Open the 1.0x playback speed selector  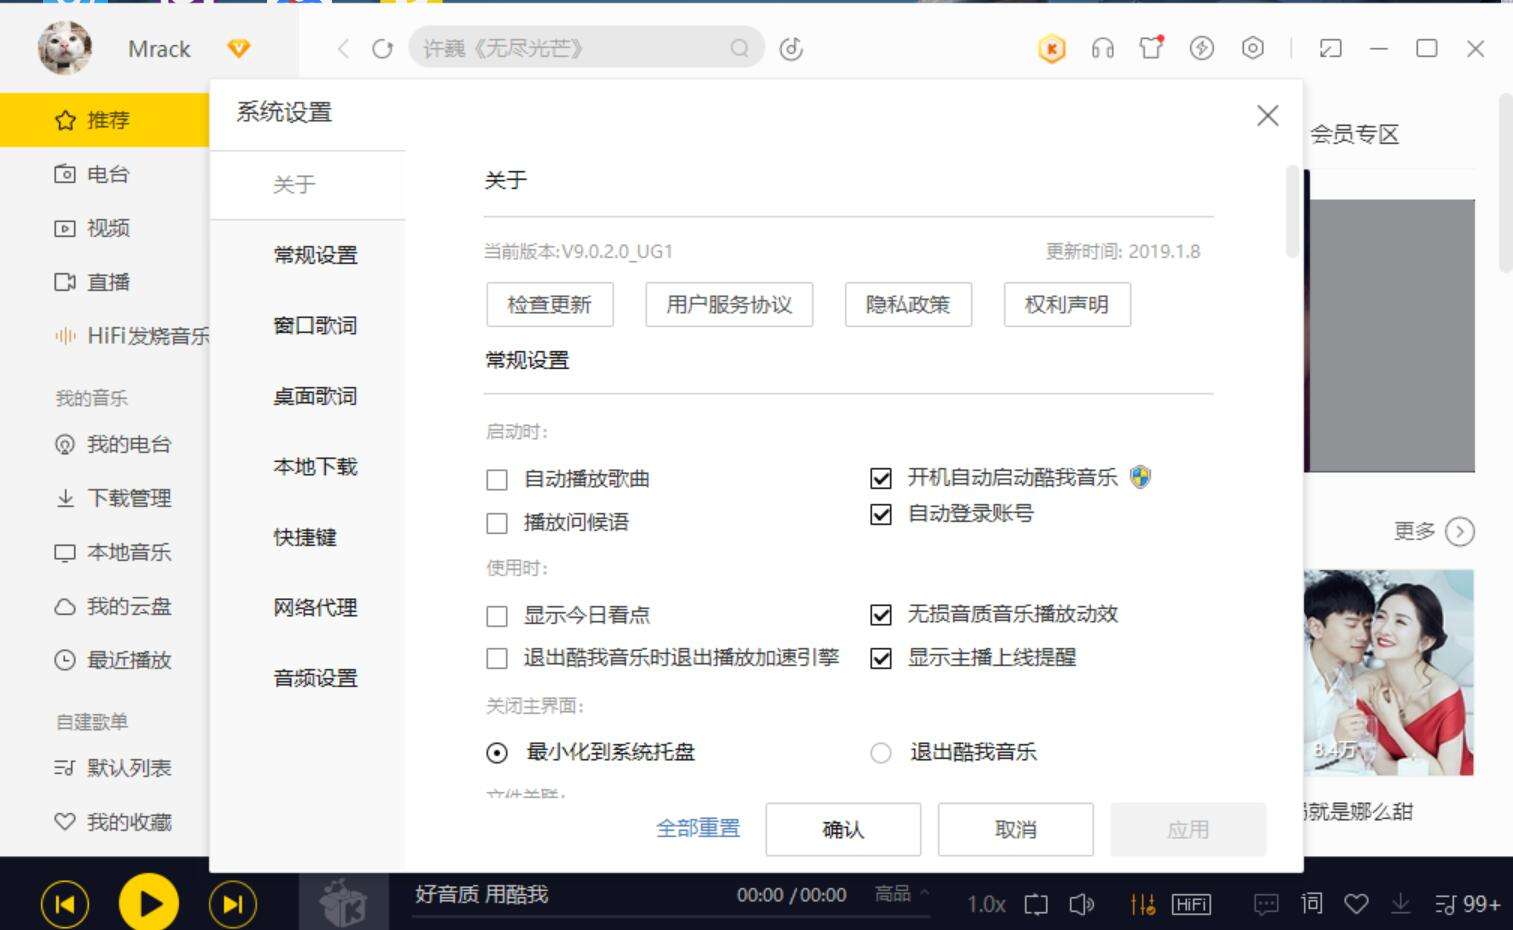pos(986,905)
